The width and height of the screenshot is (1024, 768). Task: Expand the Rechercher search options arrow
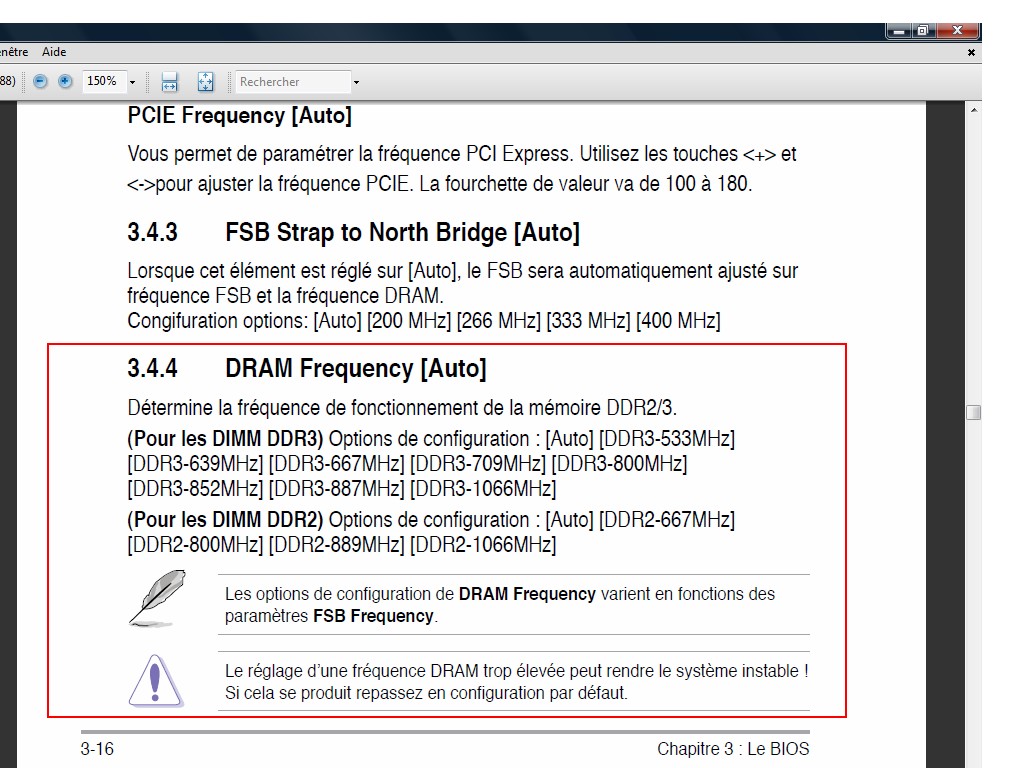pyautogui.click(x=356, y=82)
